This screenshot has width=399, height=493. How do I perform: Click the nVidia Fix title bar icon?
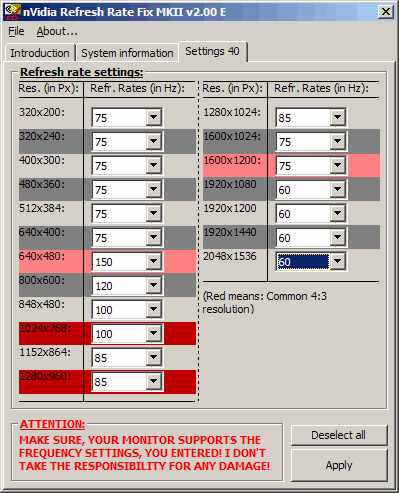[13, 12]
